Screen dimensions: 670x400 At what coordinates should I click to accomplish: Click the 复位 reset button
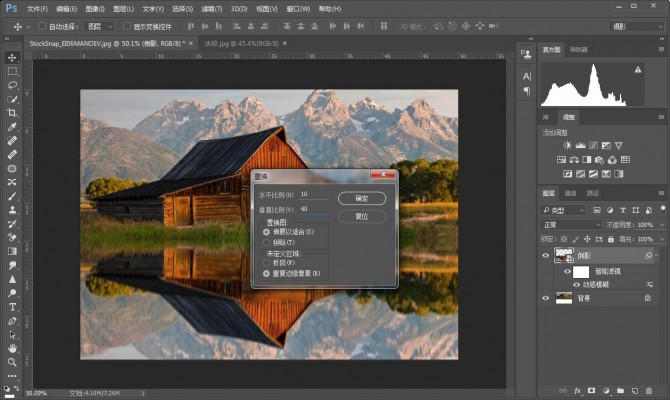pyautogui.click(x=362, y=215)
